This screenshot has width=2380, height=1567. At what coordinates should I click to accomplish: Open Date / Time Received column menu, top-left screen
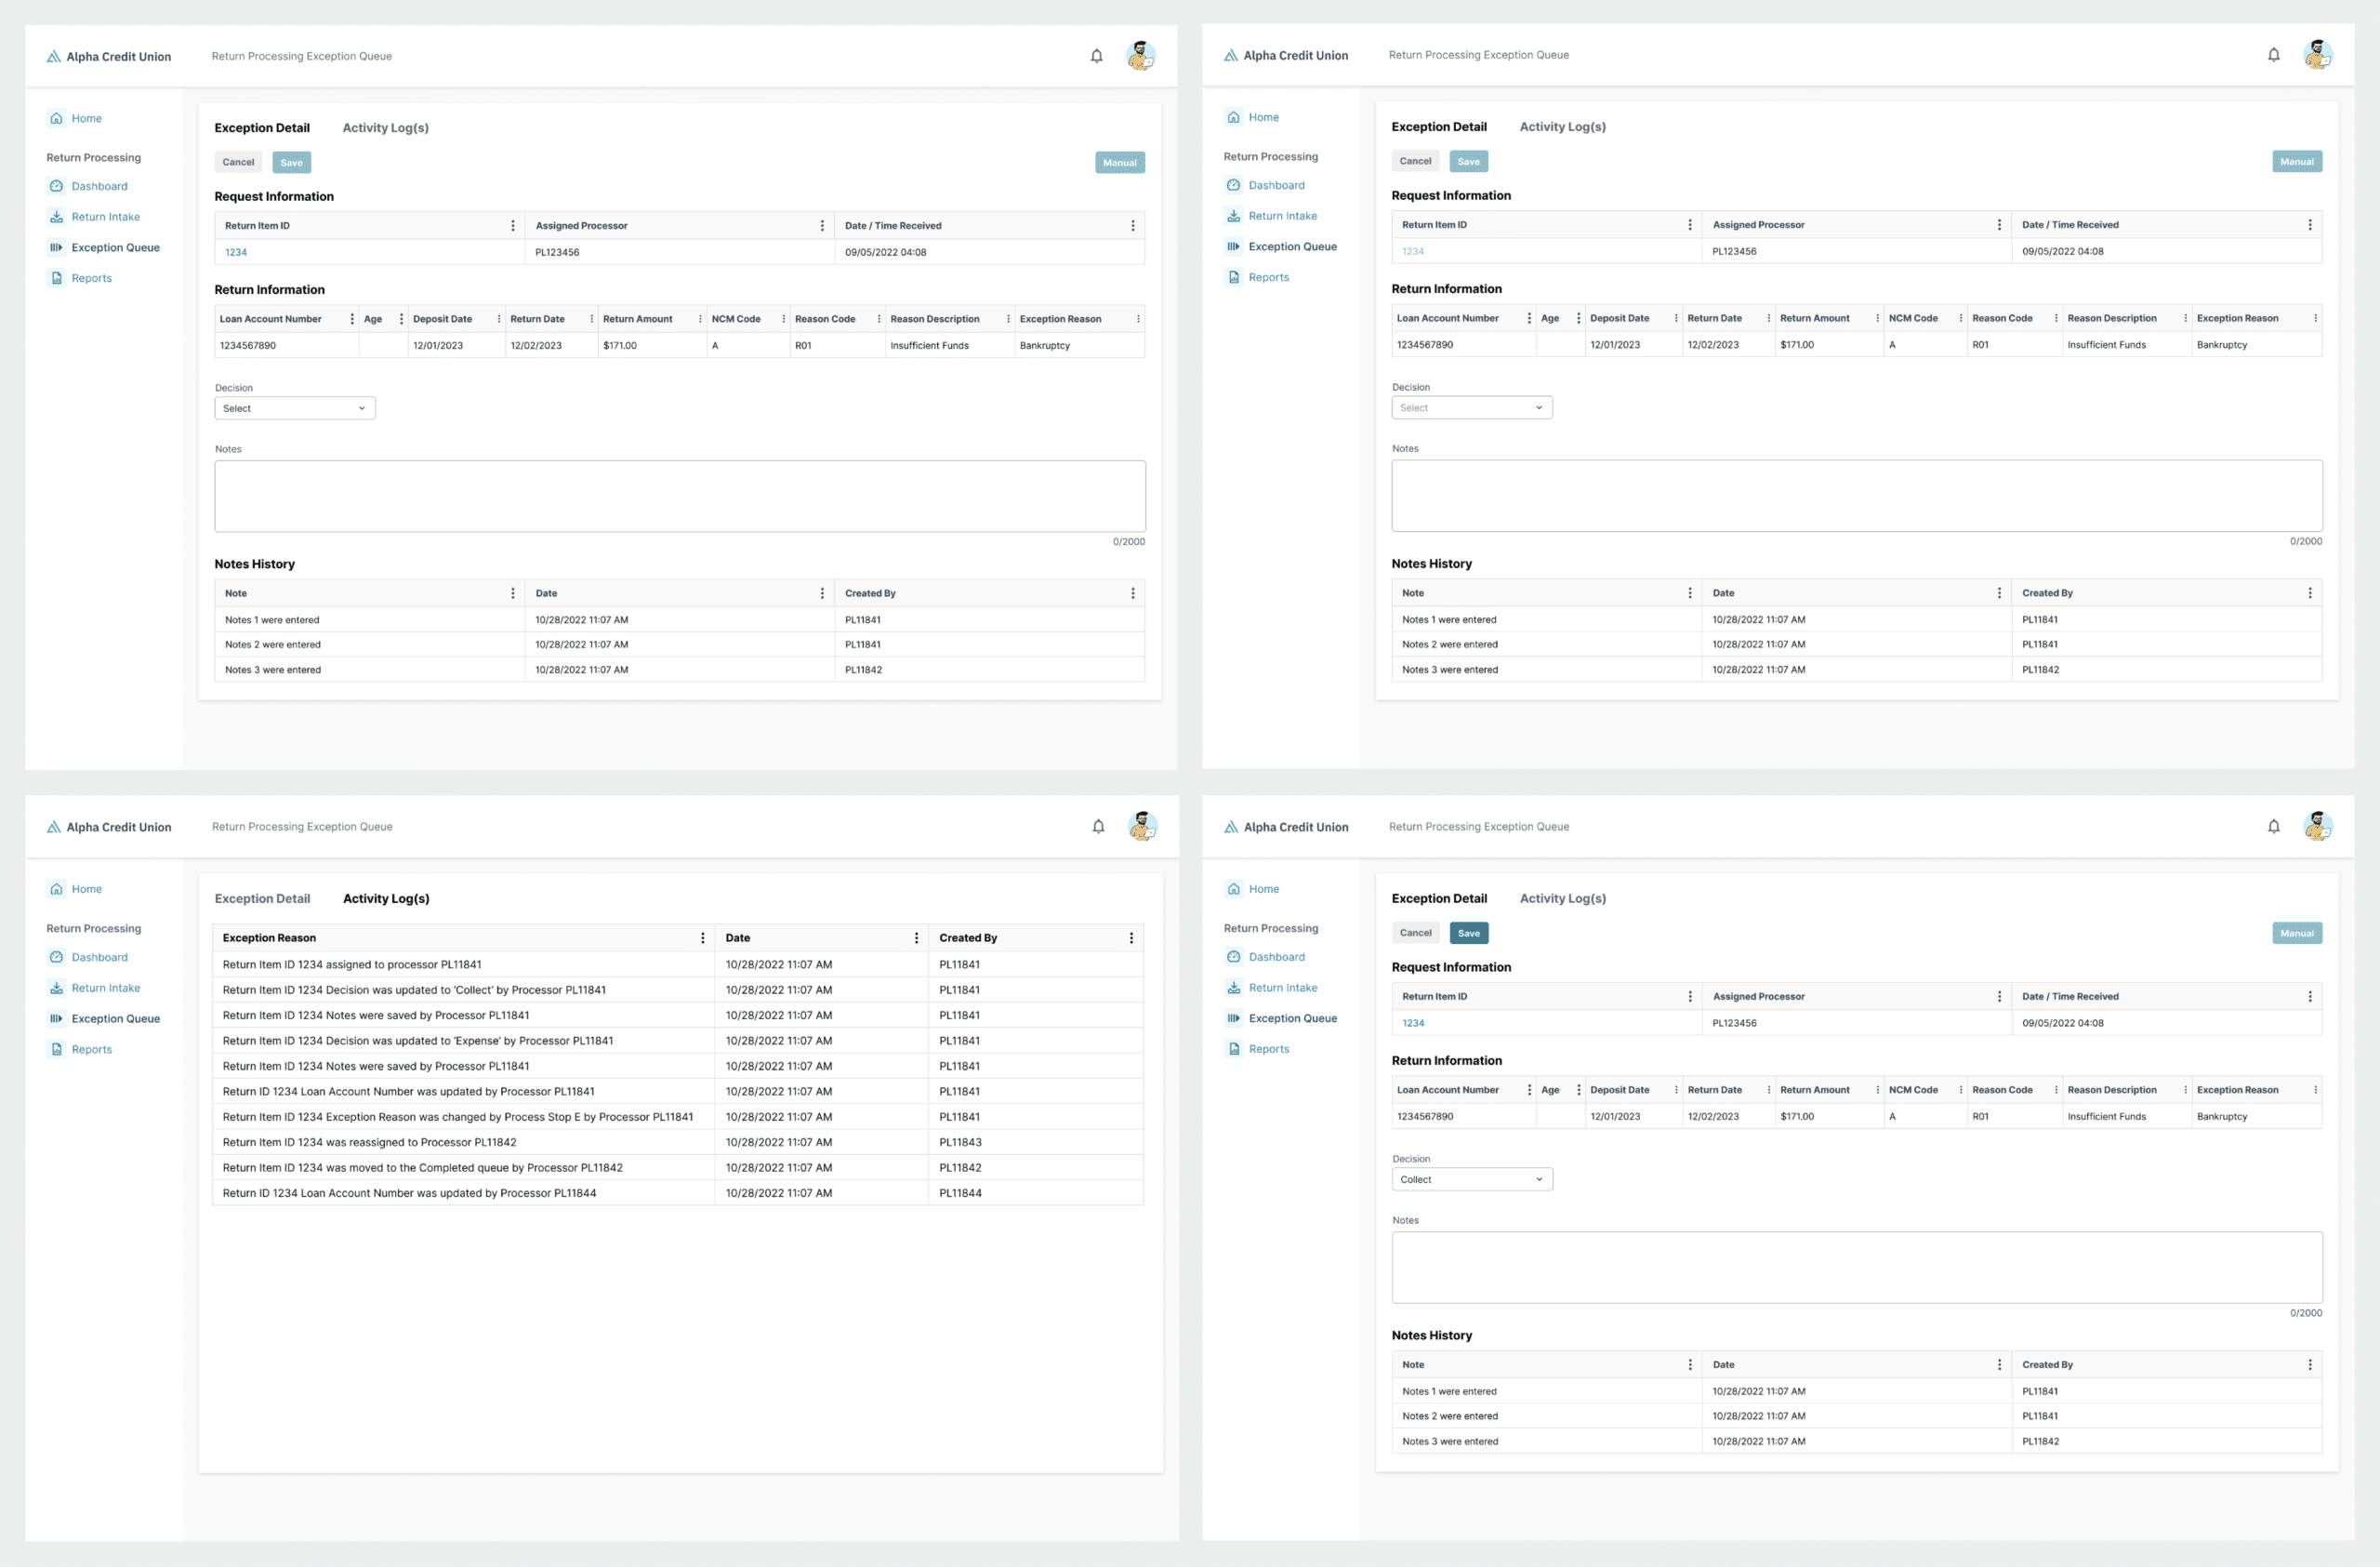pyautogui.click(x=1132, y=226)
